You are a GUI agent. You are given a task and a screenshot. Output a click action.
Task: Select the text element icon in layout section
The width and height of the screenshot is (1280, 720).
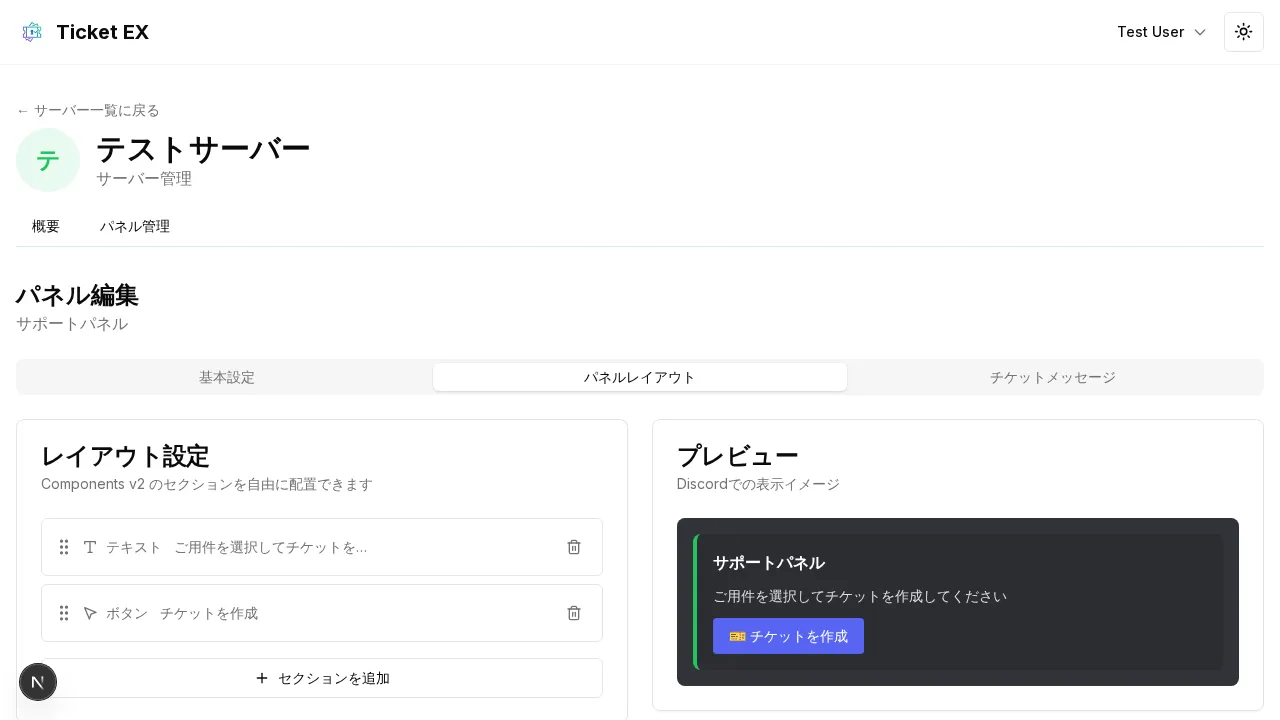point(90,547)
